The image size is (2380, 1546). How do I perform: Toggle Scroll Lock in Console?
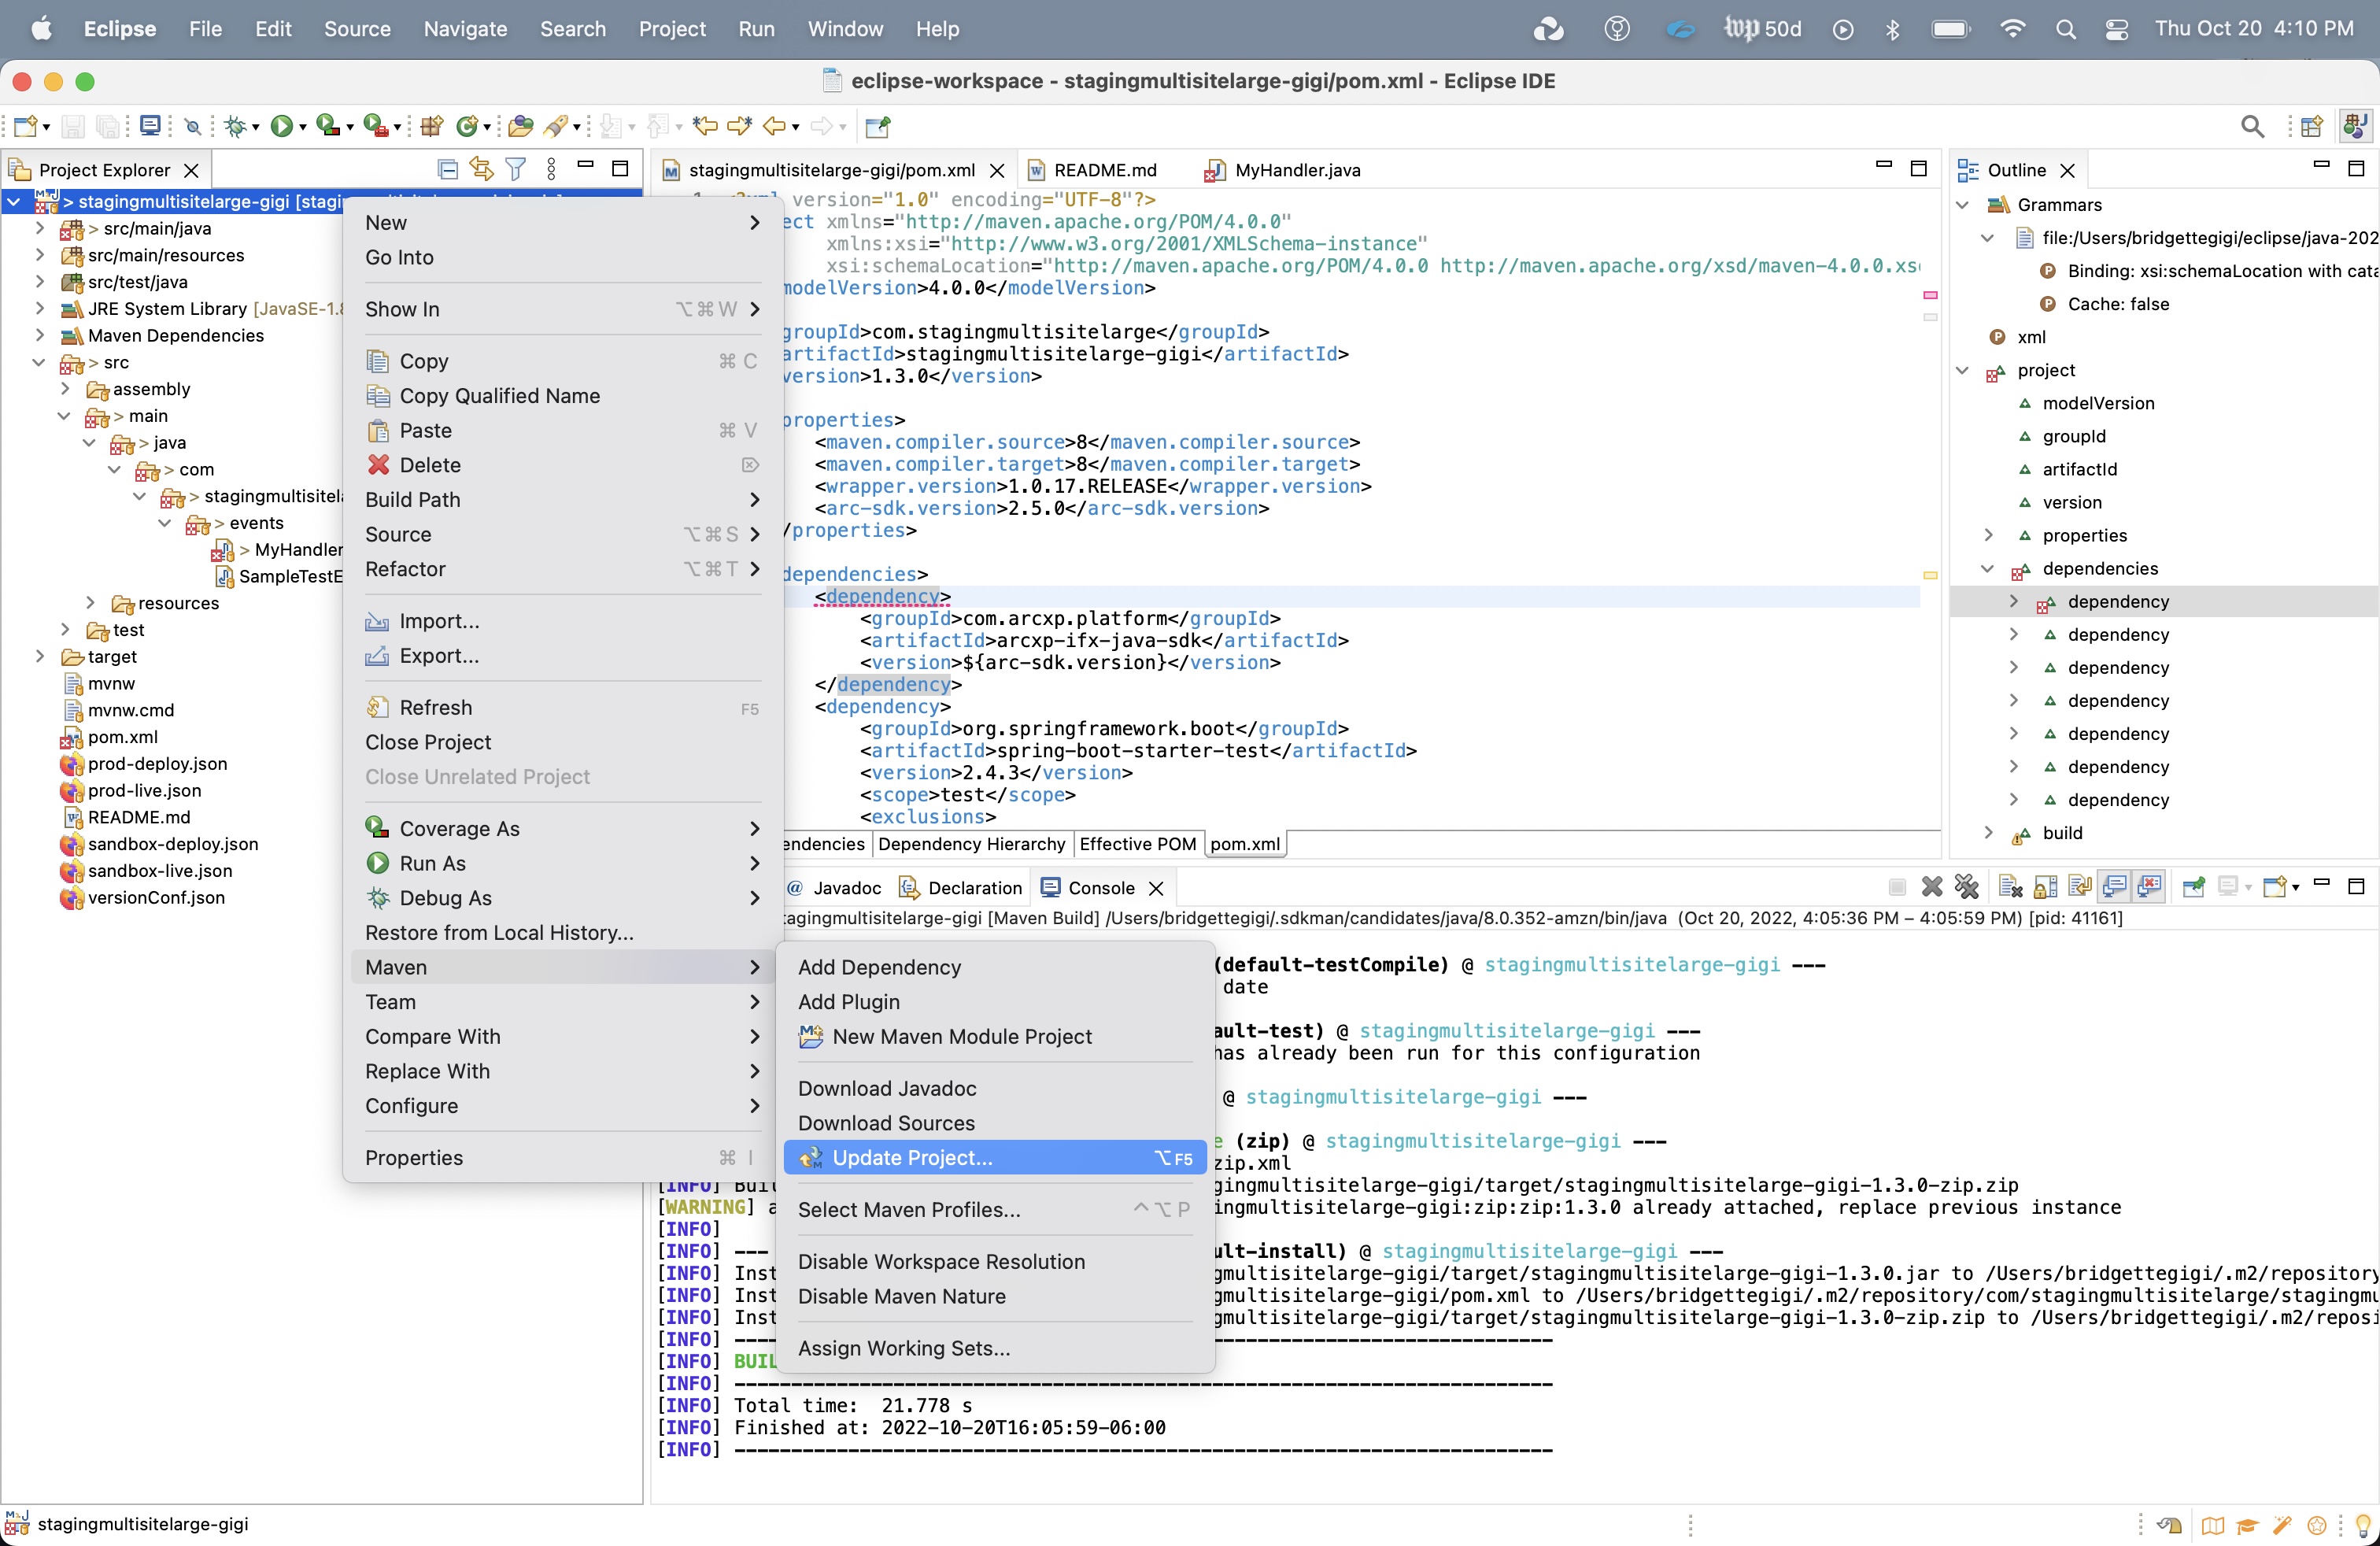click(2046, 887)
